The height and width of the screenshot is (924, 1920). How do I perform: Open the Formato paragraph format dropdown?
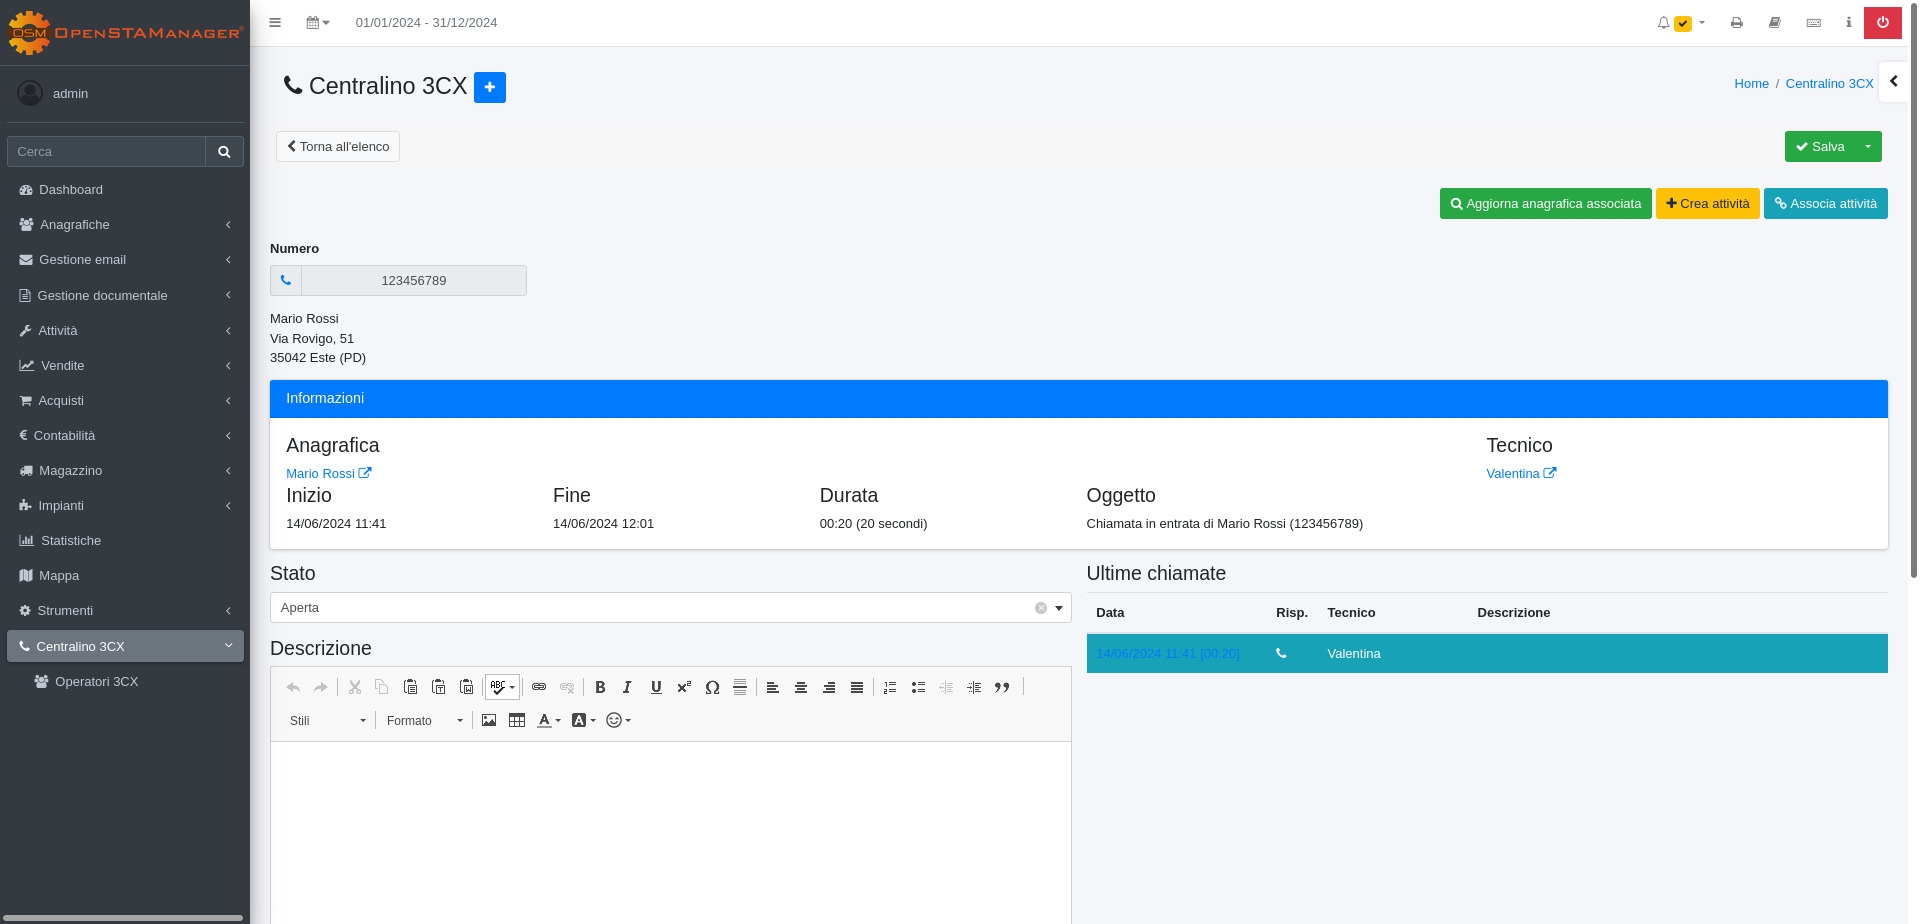tap(424, 720)
